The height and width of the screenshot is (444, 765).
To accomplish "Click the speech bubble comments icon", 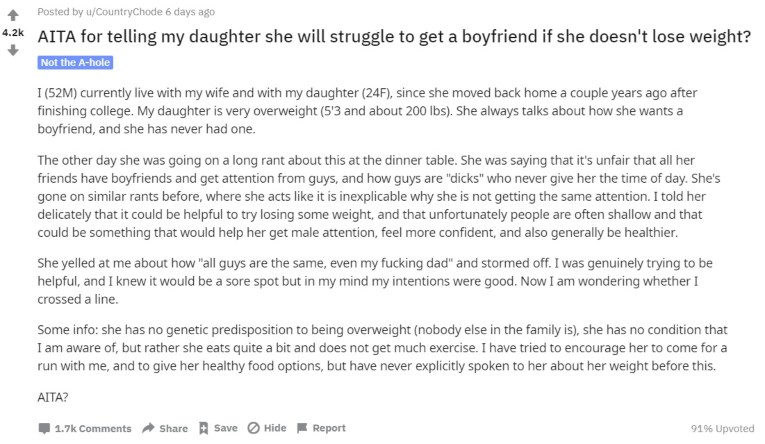I will pos(44,428).
